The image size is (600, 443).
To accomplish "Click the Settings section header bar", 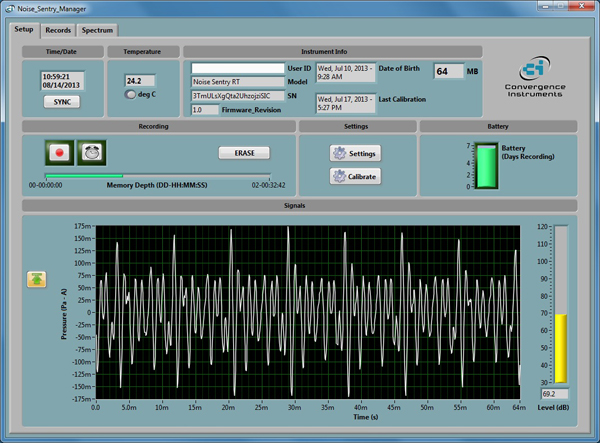I will tap(357, 126).
